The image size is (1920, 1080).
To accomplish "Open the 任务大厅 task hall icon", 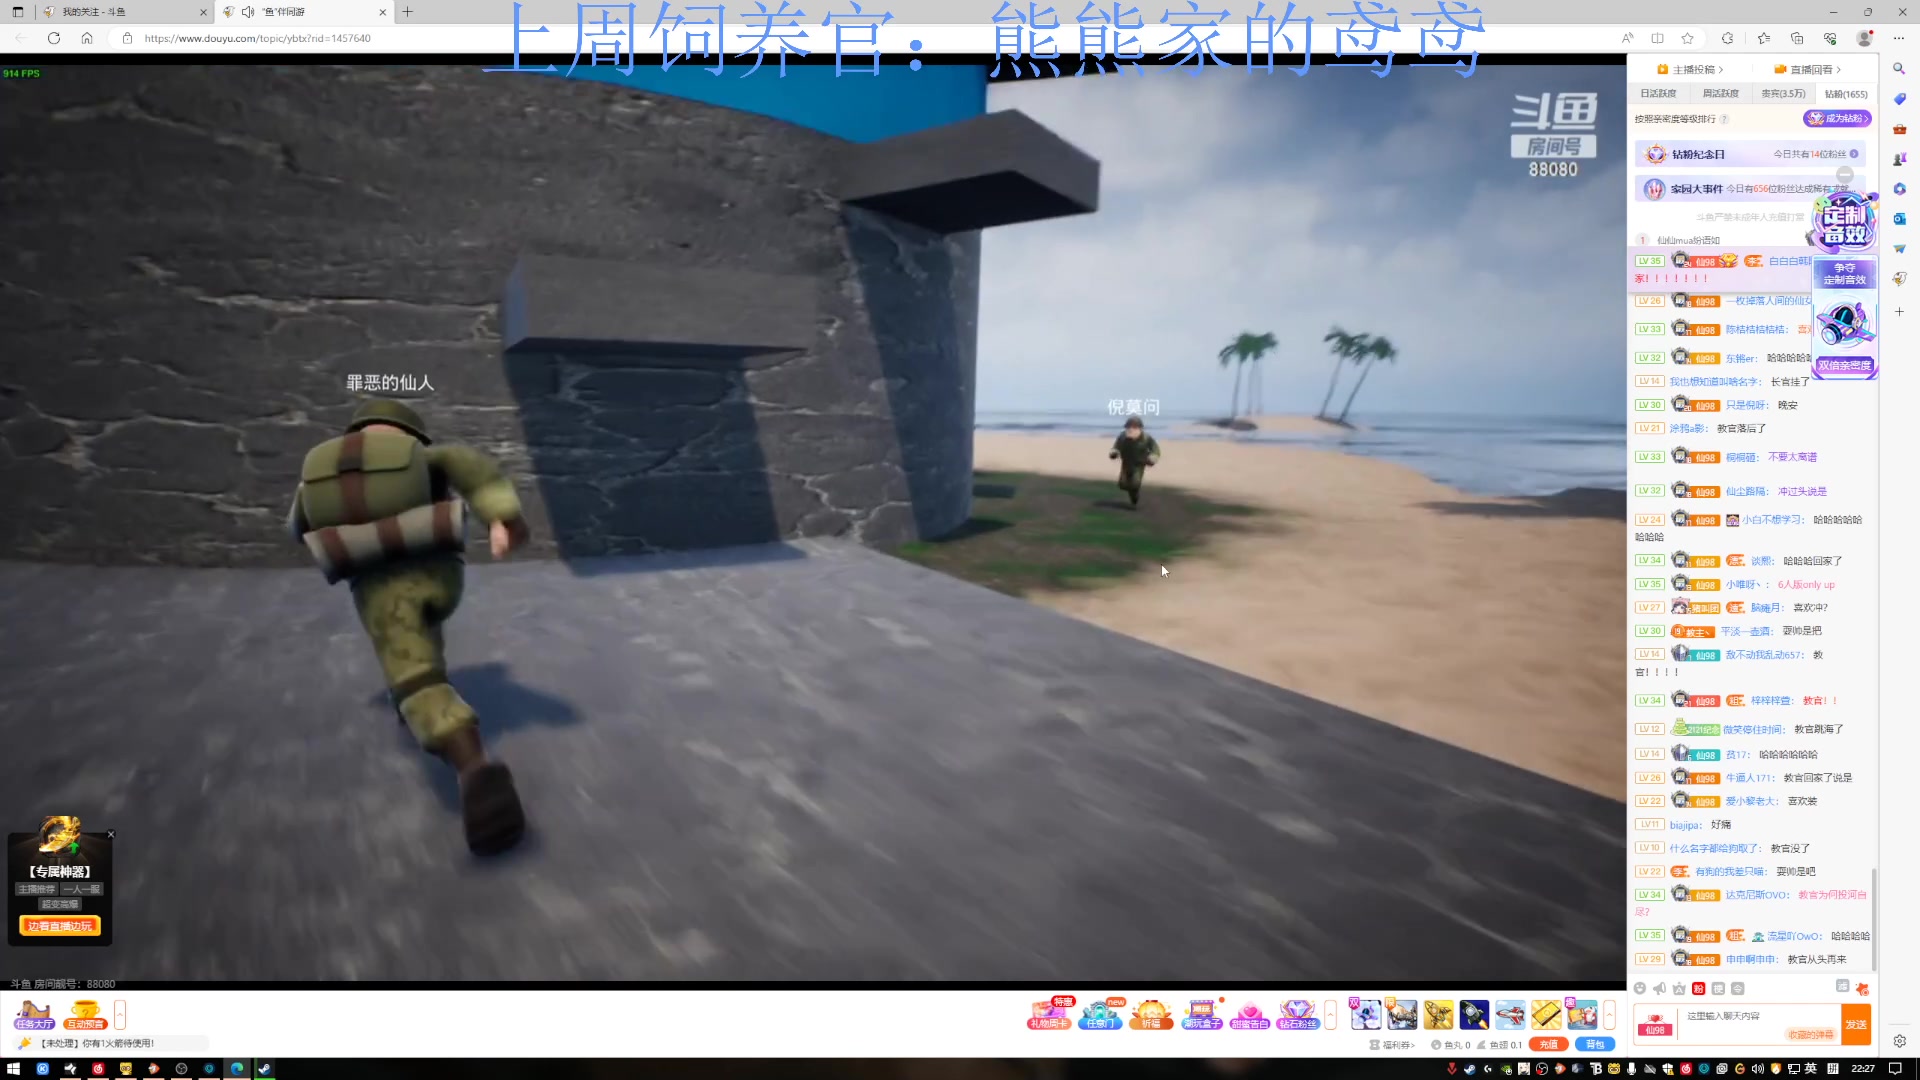I will coord(34,1014).
